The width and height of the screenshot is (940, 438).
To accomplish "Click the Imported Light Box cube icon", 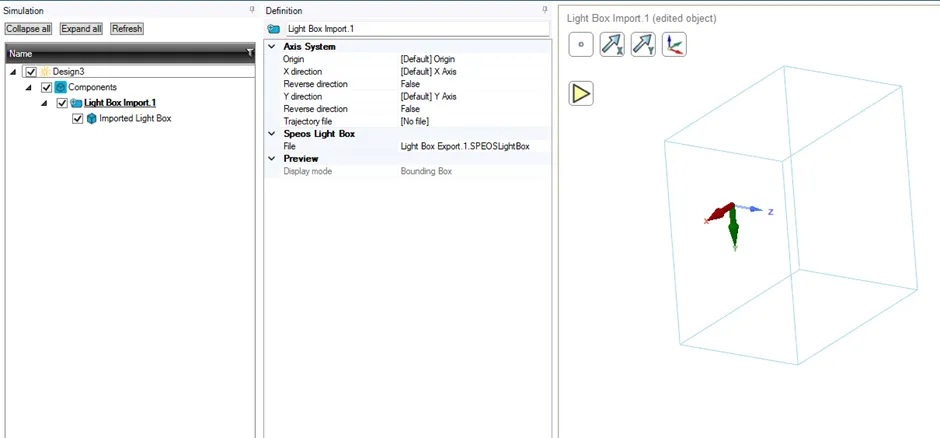I will click(x=92, y=119).
